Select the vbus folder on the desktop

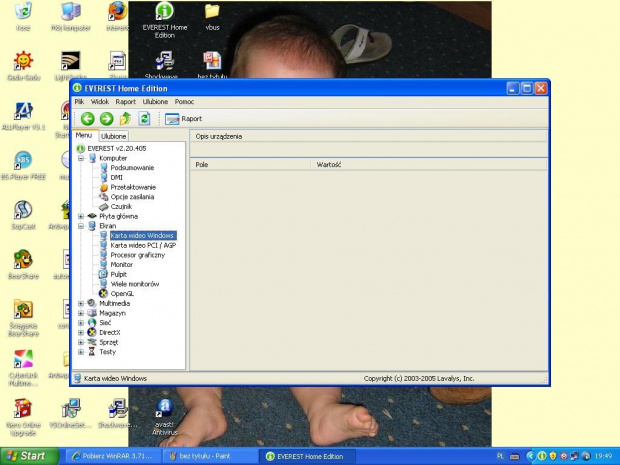(x=212, y=17)
